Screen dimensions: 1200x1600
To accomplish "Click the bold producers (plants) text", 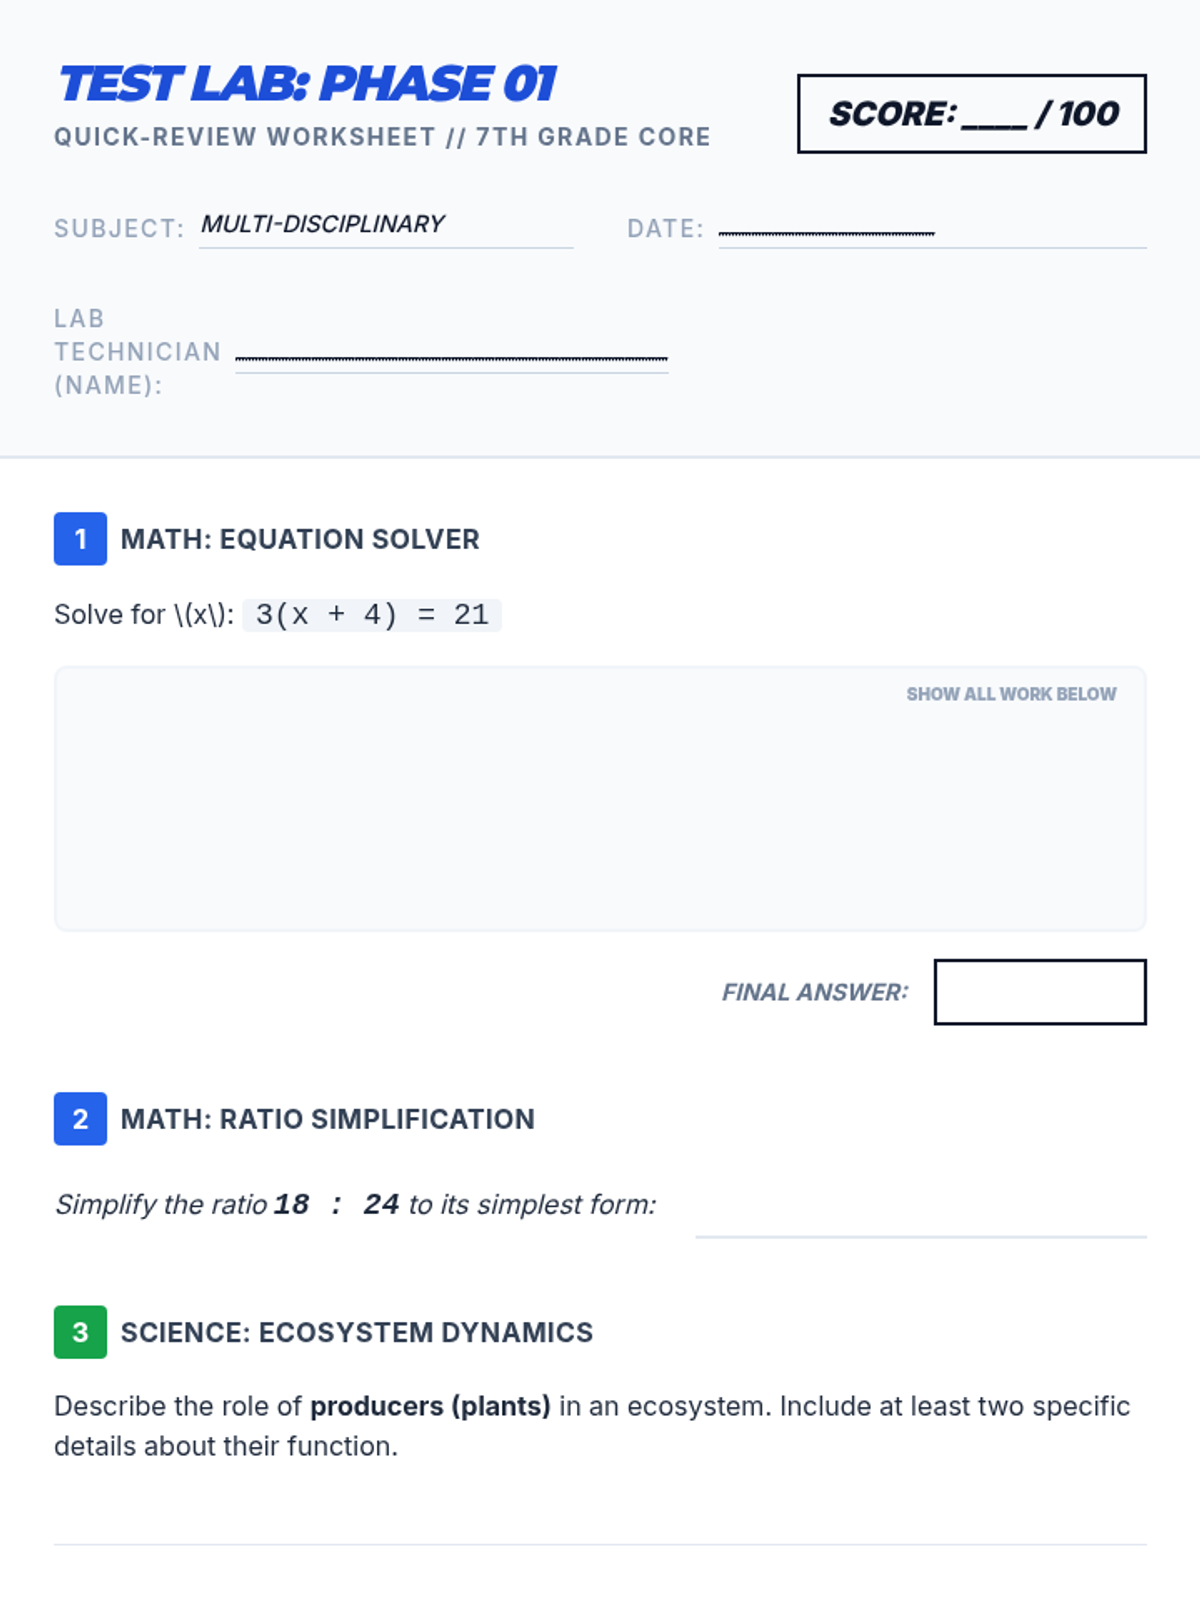I will tap(430, 1406).
